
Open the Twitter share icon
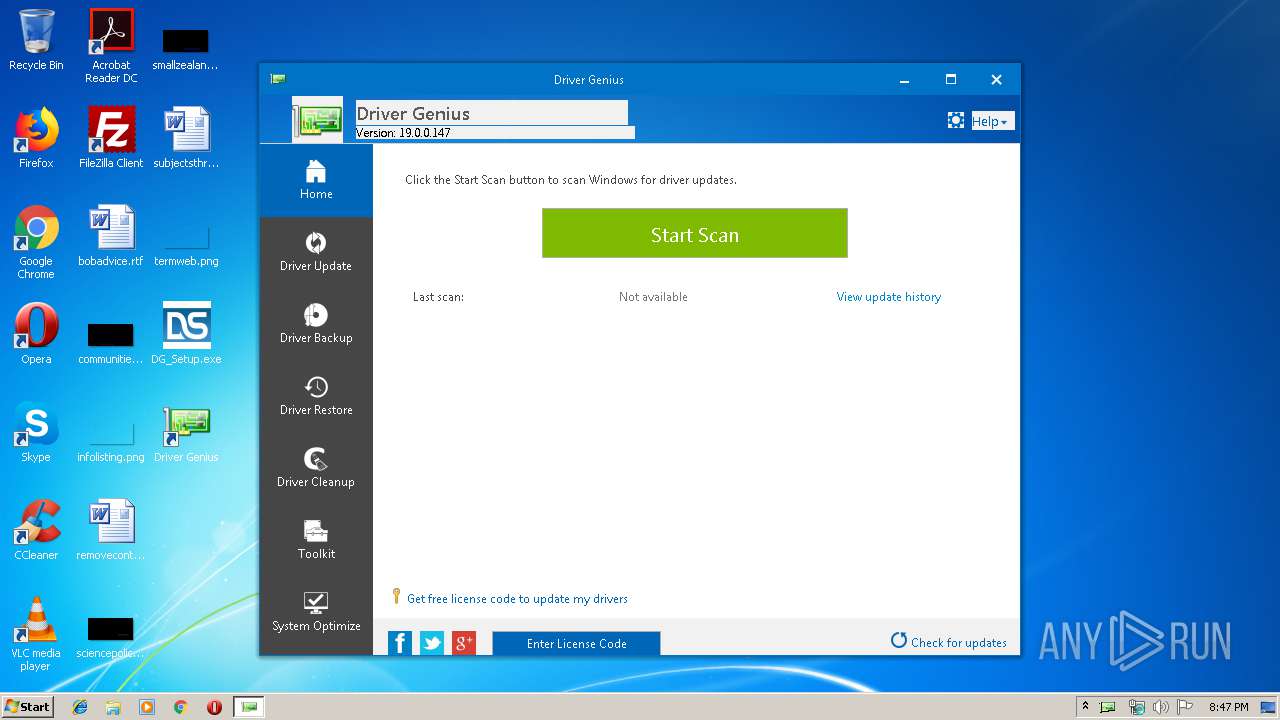click(432, 643)
